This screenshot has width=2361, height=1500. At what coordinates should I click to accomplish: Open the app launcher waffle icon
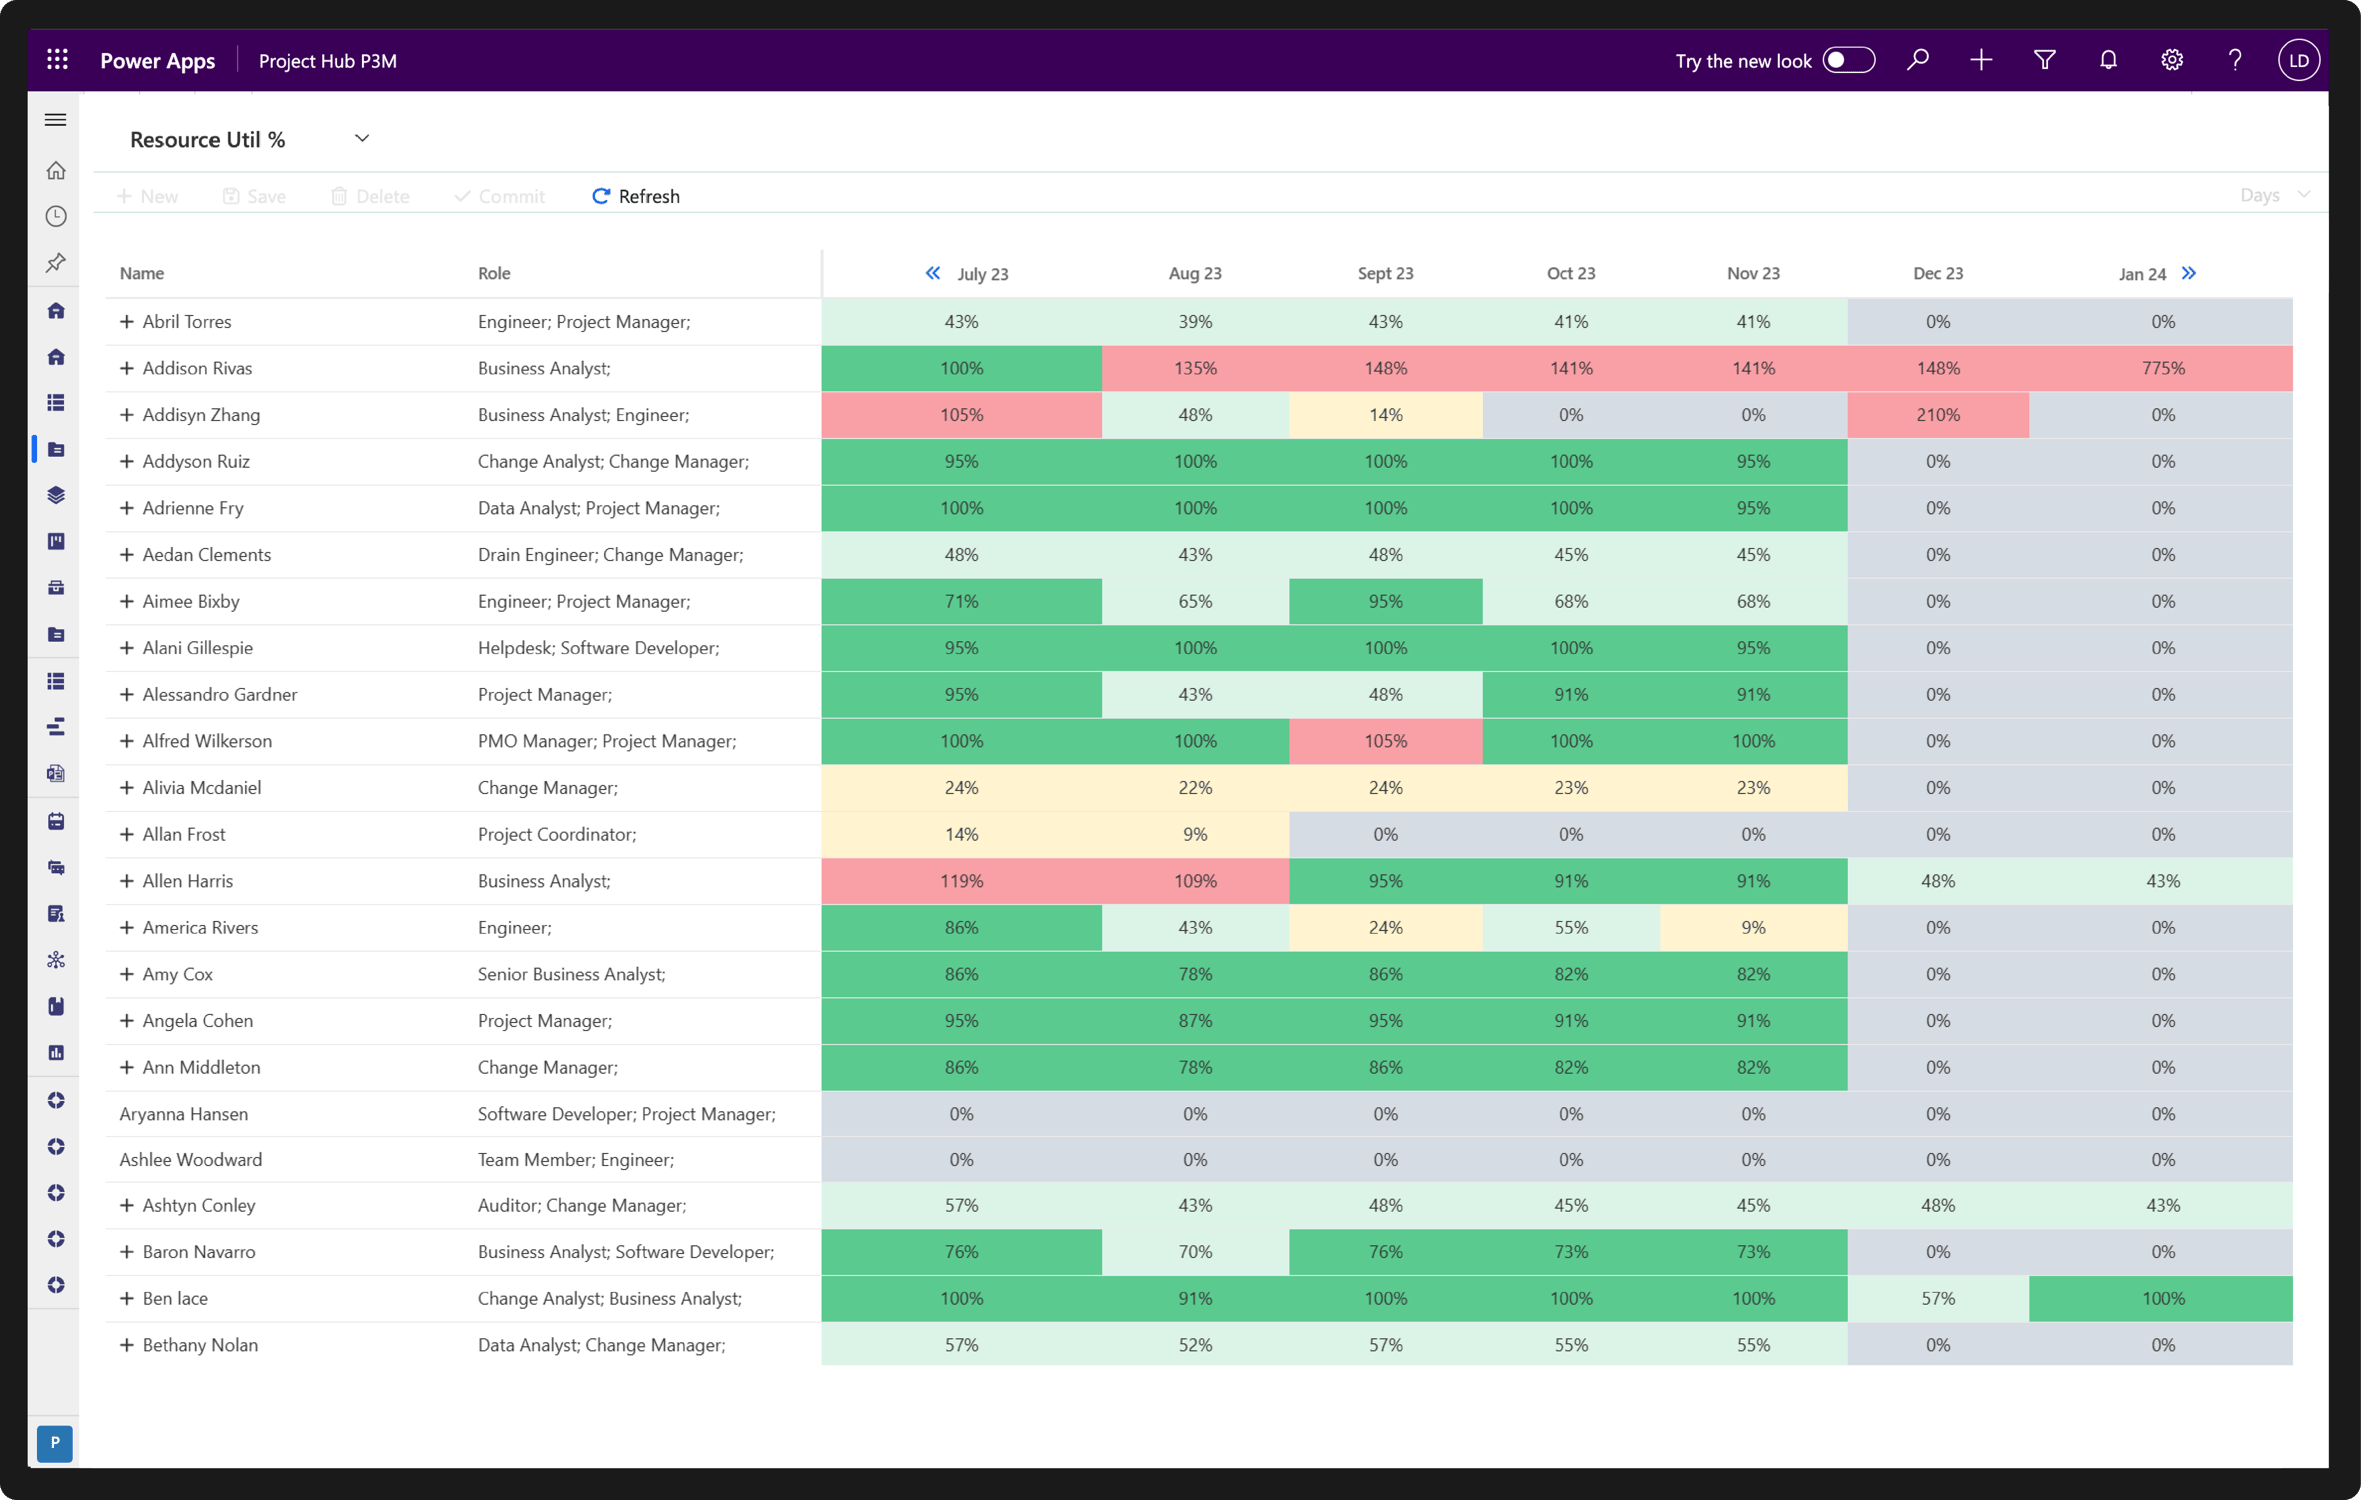point(57,60)
